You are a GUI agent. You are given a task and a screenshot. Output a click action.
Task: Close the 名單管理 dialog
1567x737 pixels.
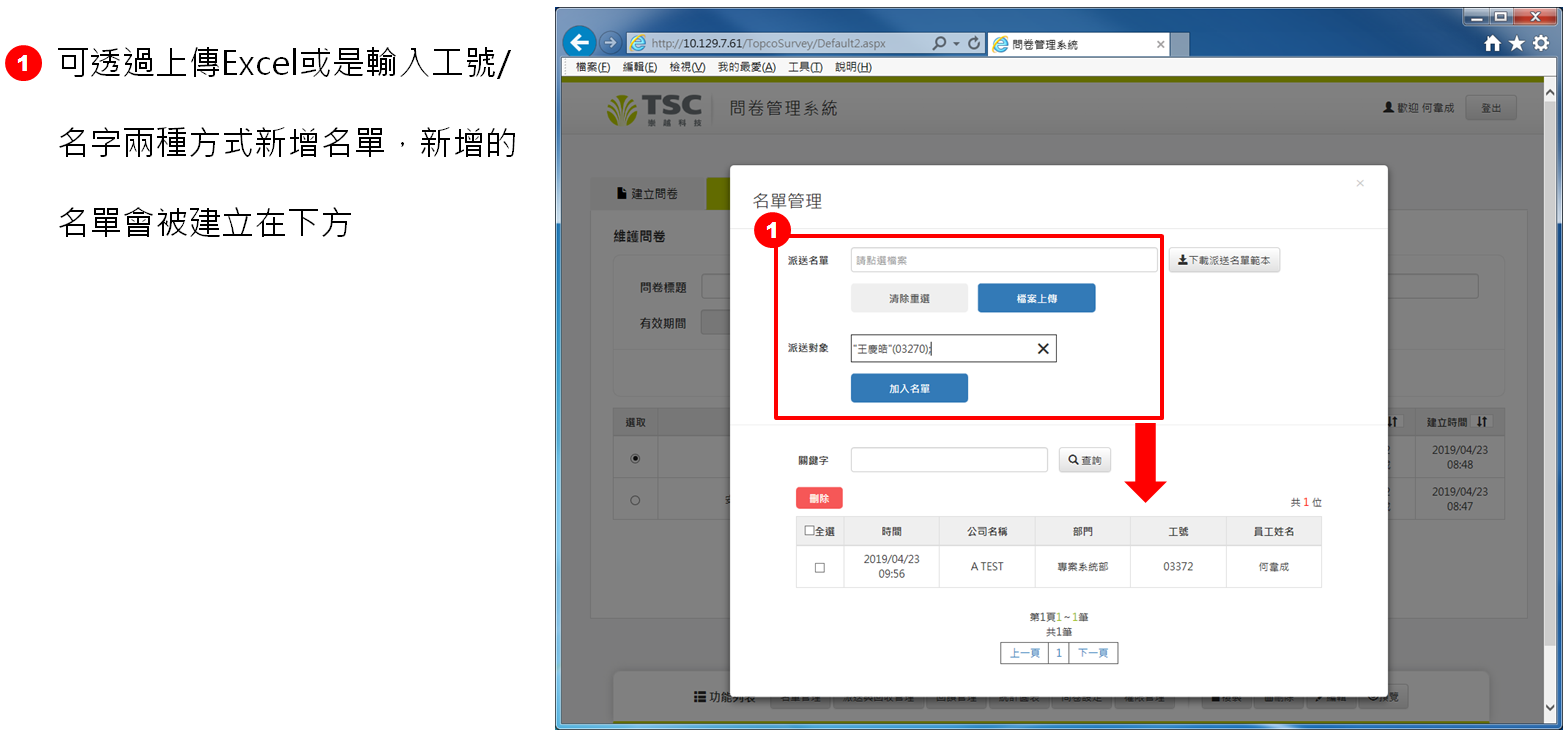[x=1359, y=183]
